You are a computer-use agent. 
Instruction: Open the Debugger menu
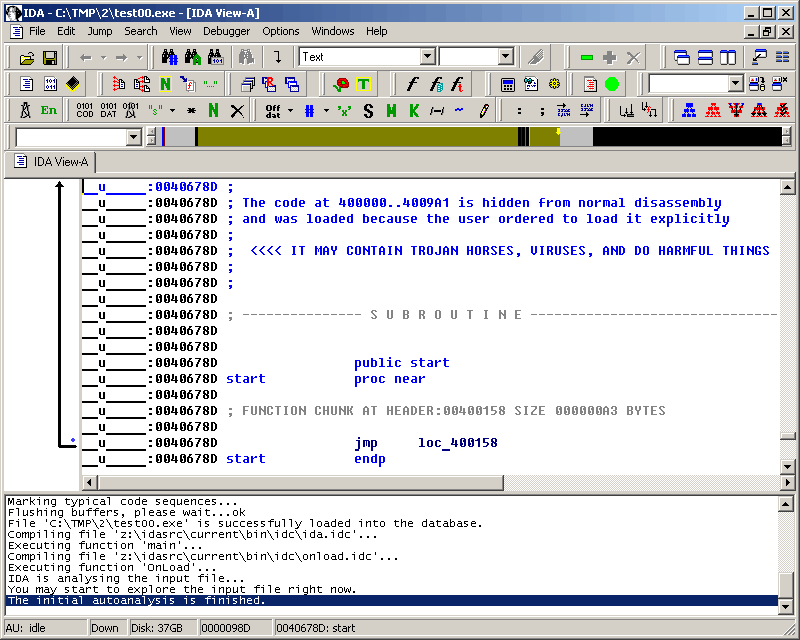click(226, 31)
